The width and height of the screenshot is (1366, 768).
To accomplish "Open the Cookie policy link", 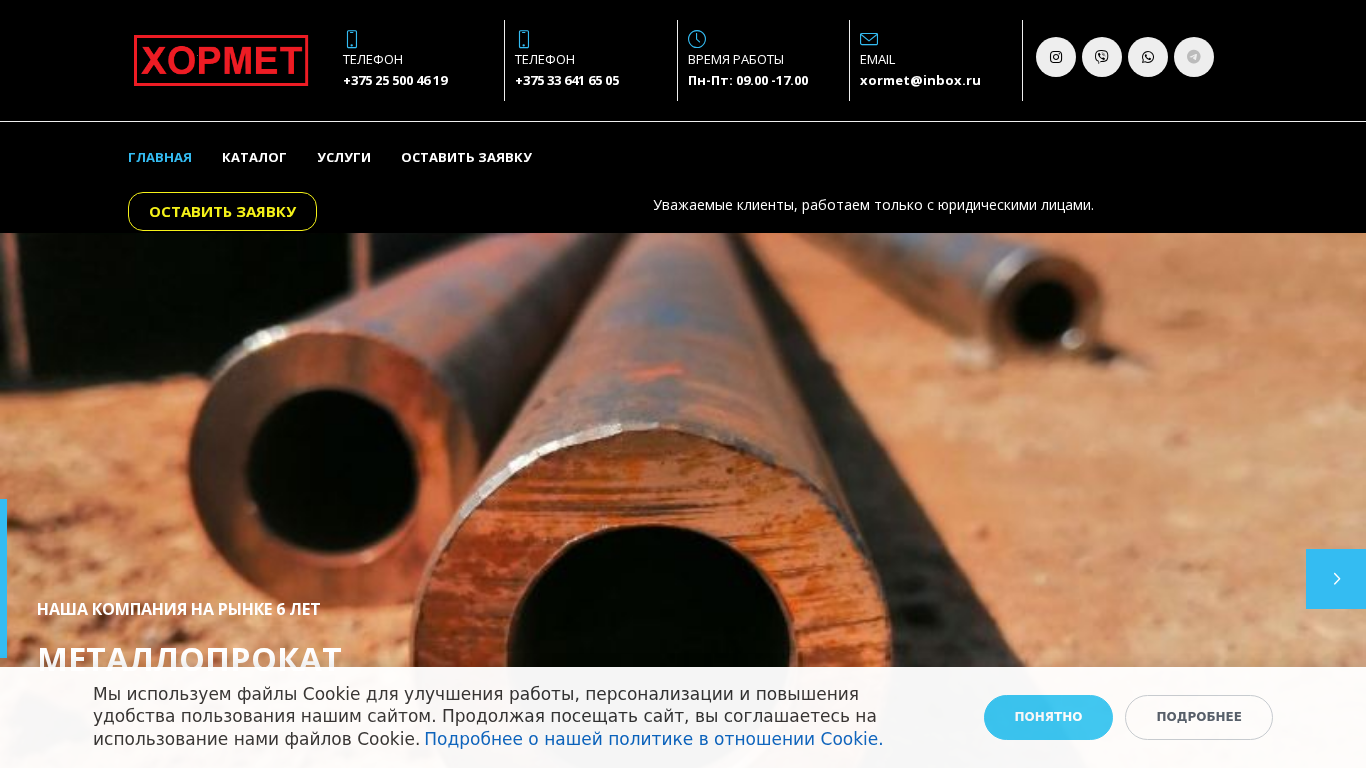I will 654,739.
